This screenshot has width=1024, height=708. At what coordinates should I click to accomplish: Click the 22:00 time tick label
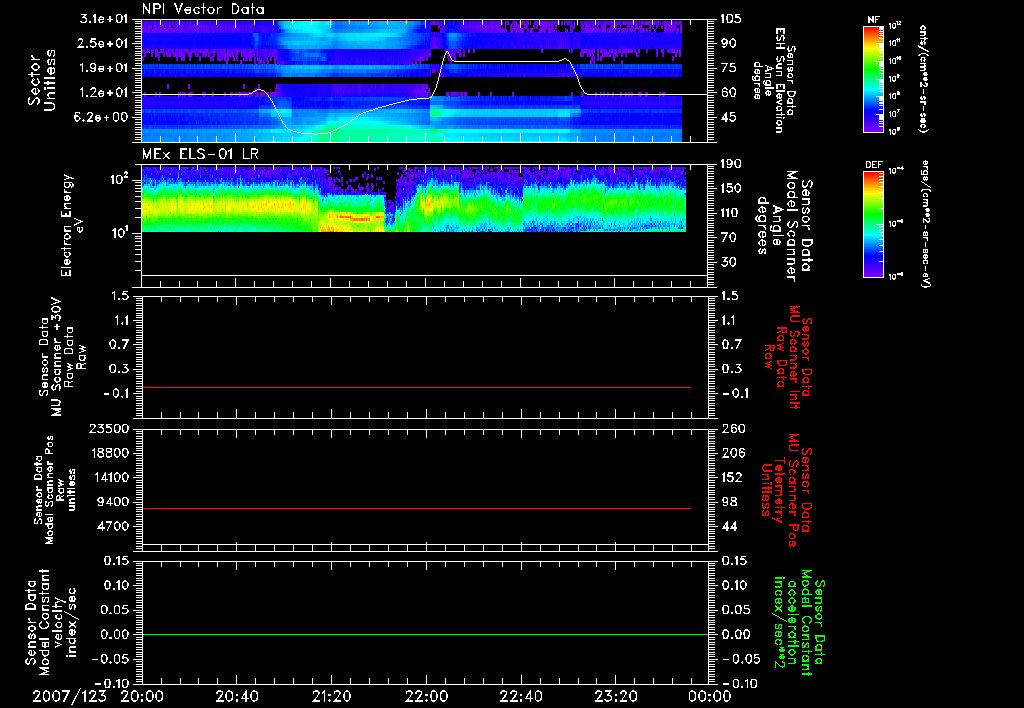click(428, 695)
